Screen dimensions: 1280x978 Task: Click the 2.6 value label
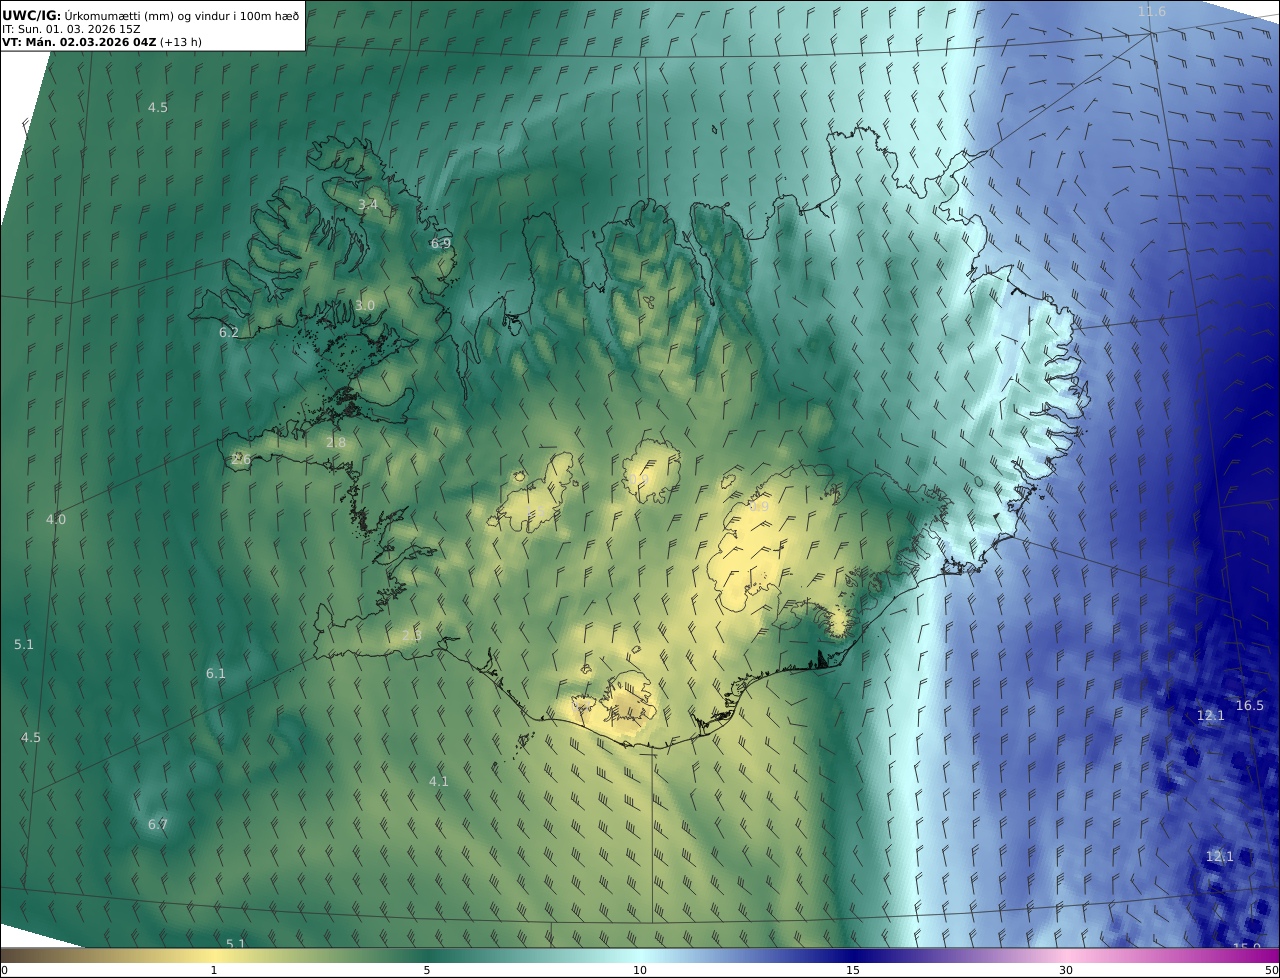coord(241,459)
